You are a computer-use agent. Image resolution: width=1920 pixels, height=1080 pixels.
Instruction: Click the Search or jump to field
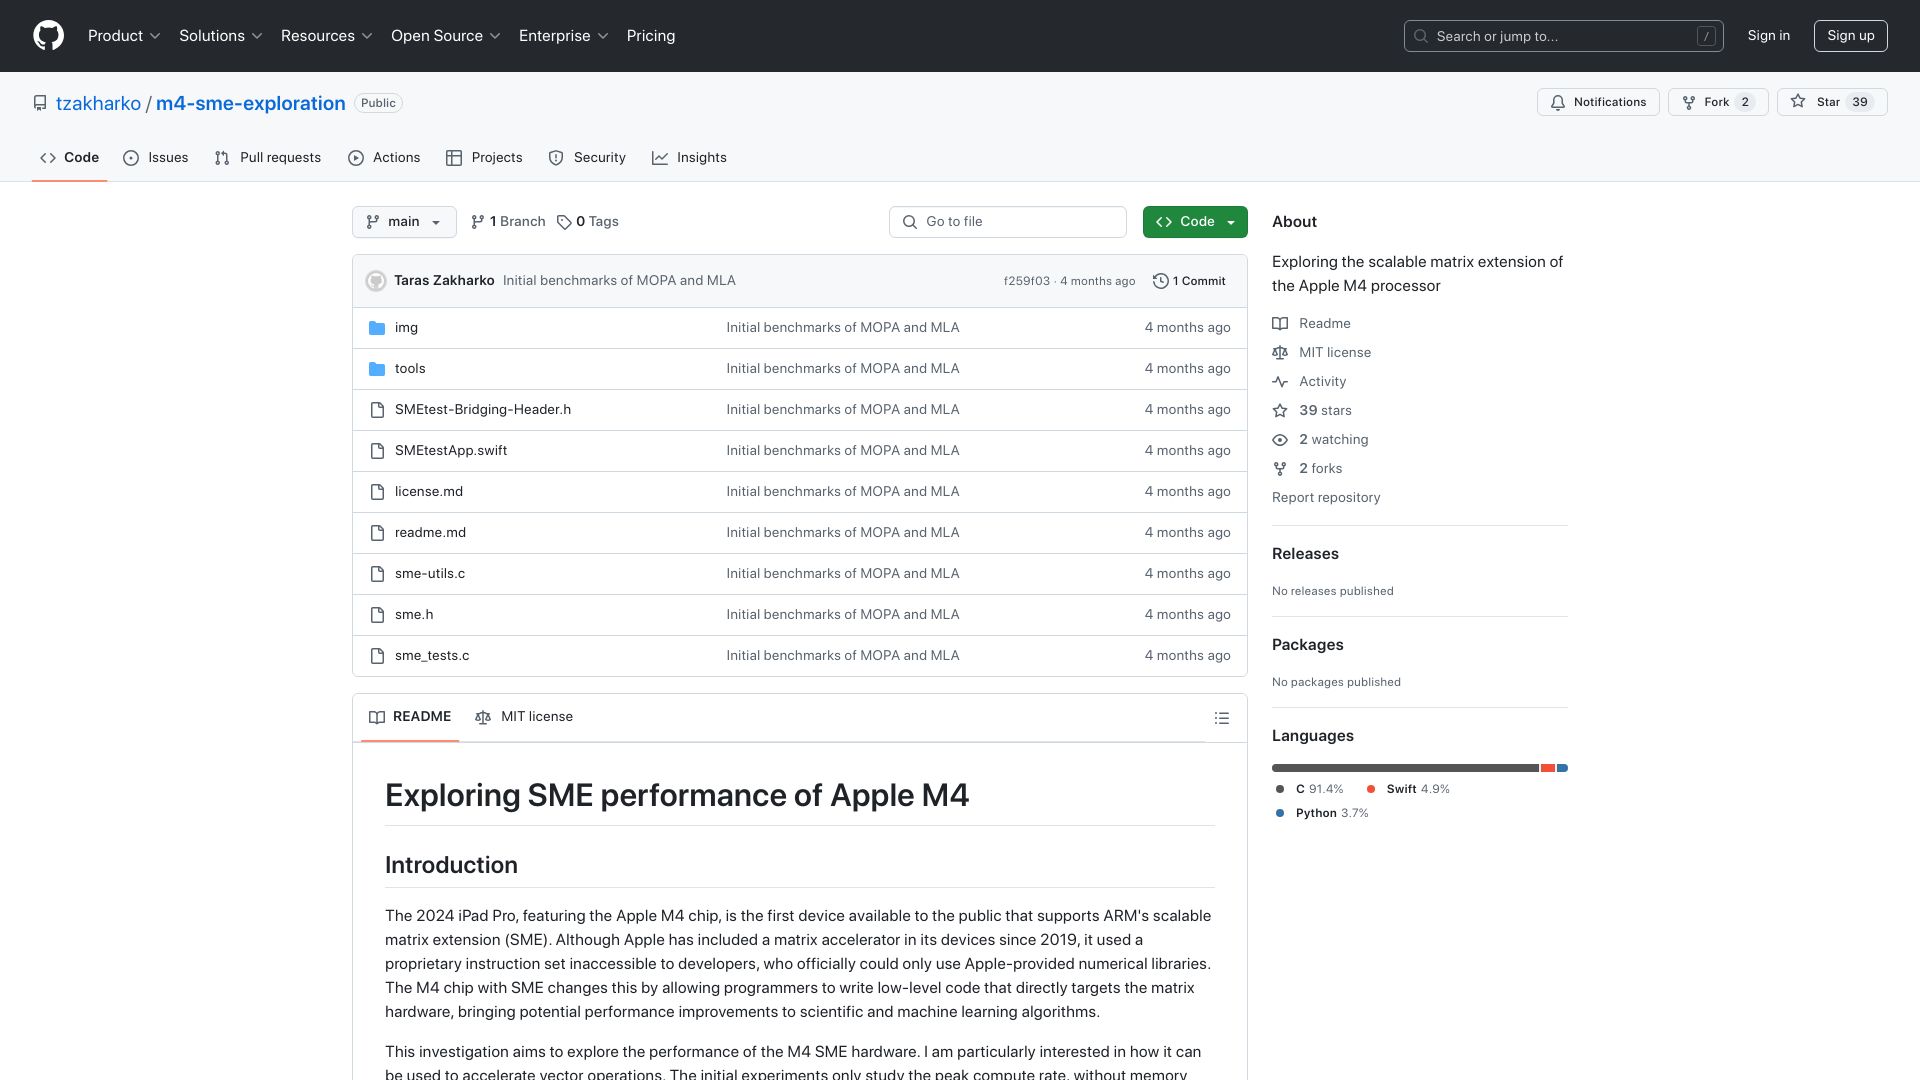(1564, 36)
